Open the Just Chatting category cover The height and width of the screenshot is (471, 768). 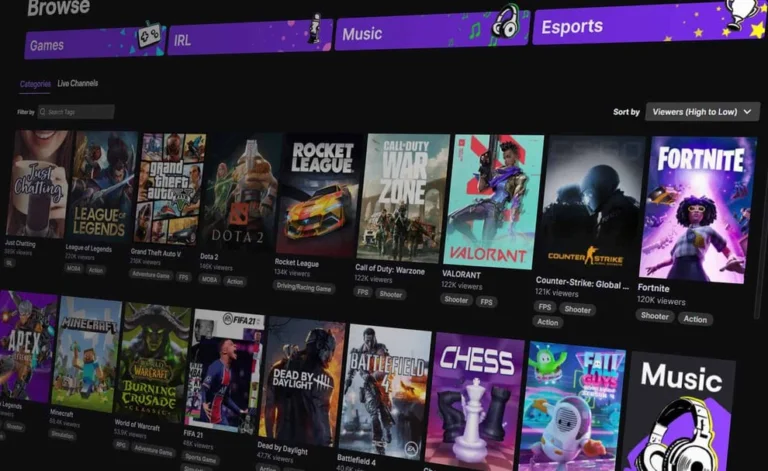click(x=39, y=184)
